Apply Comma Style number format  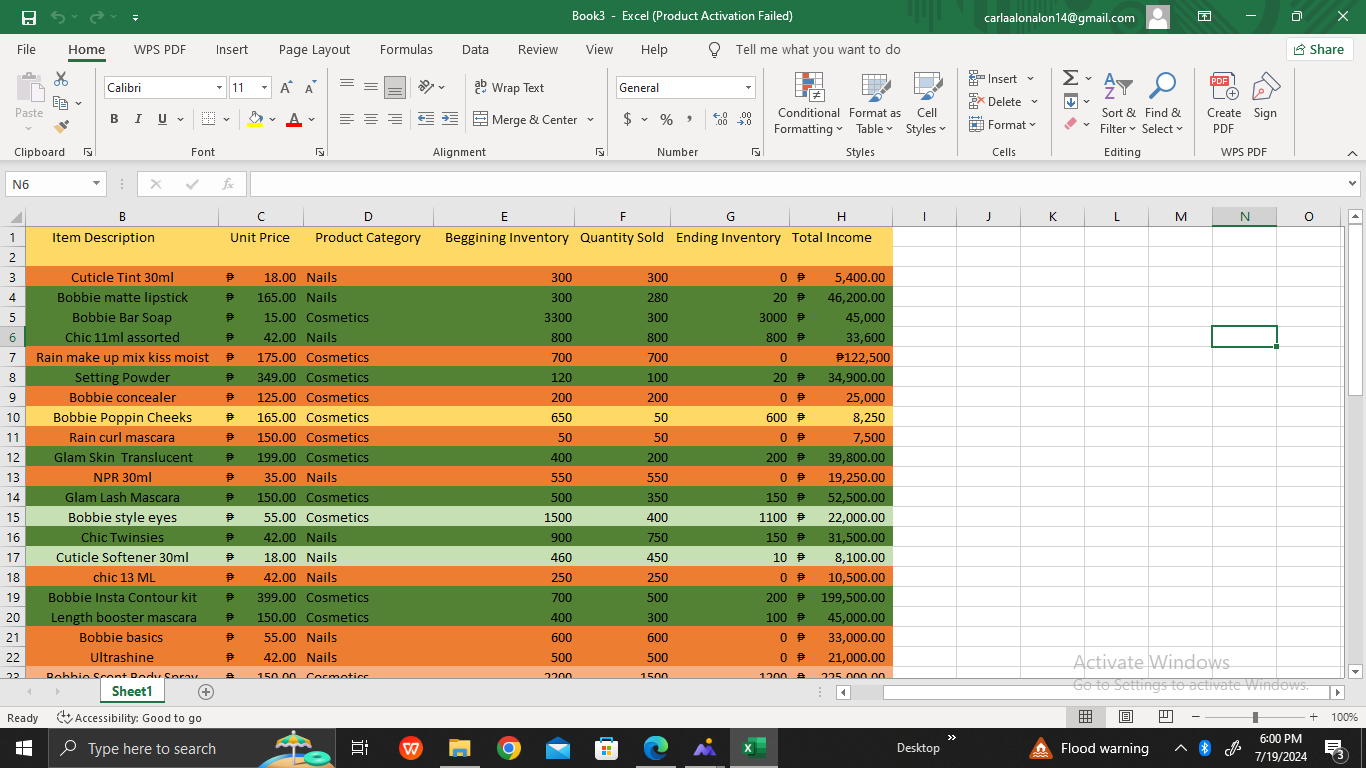pos(689,119)
